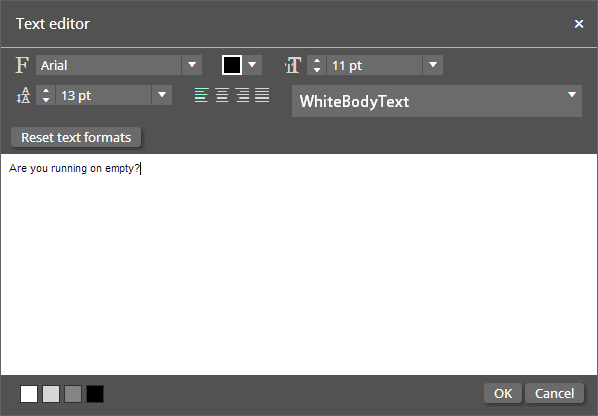Confirm with the OK button
The image size is (598, 416).
[x=503, y=393]
